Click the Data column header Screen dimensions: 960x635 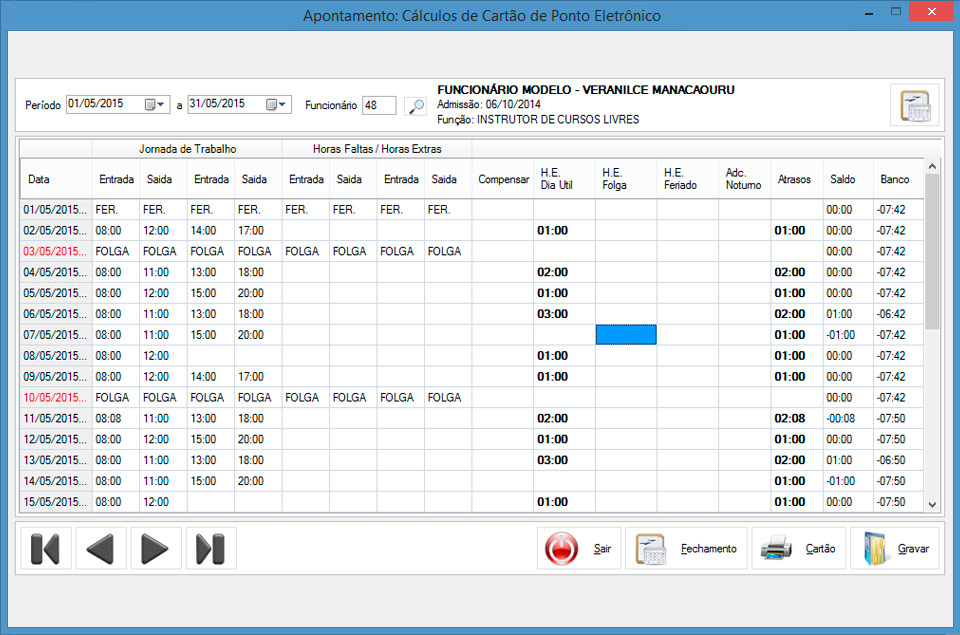(56, 179)
